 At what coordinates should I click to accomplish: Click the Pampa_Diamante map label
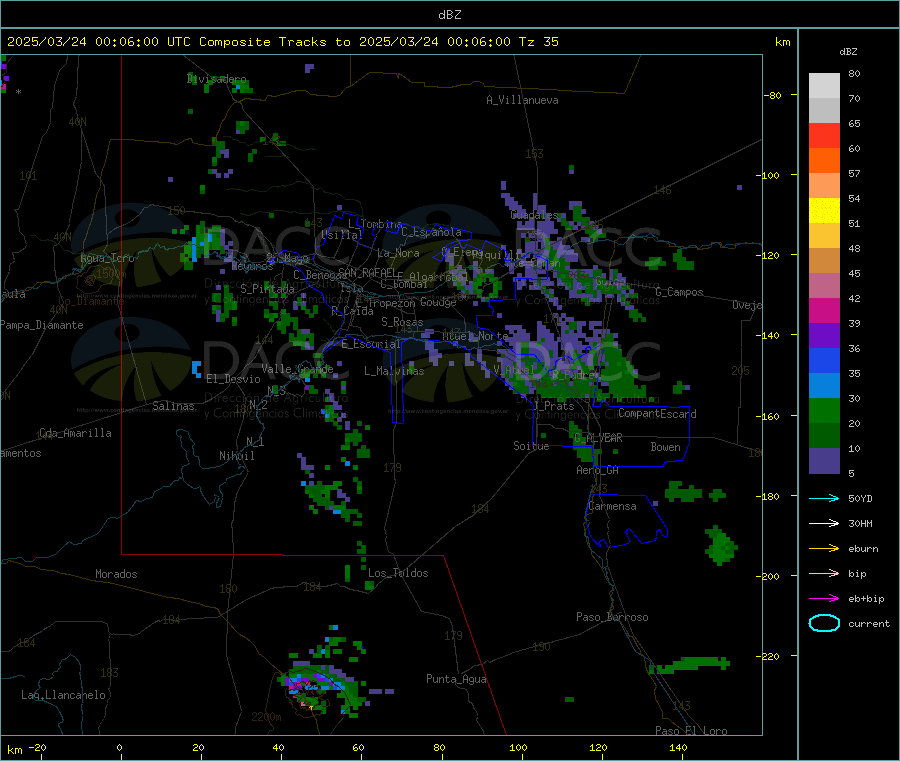tap(41, 325)
